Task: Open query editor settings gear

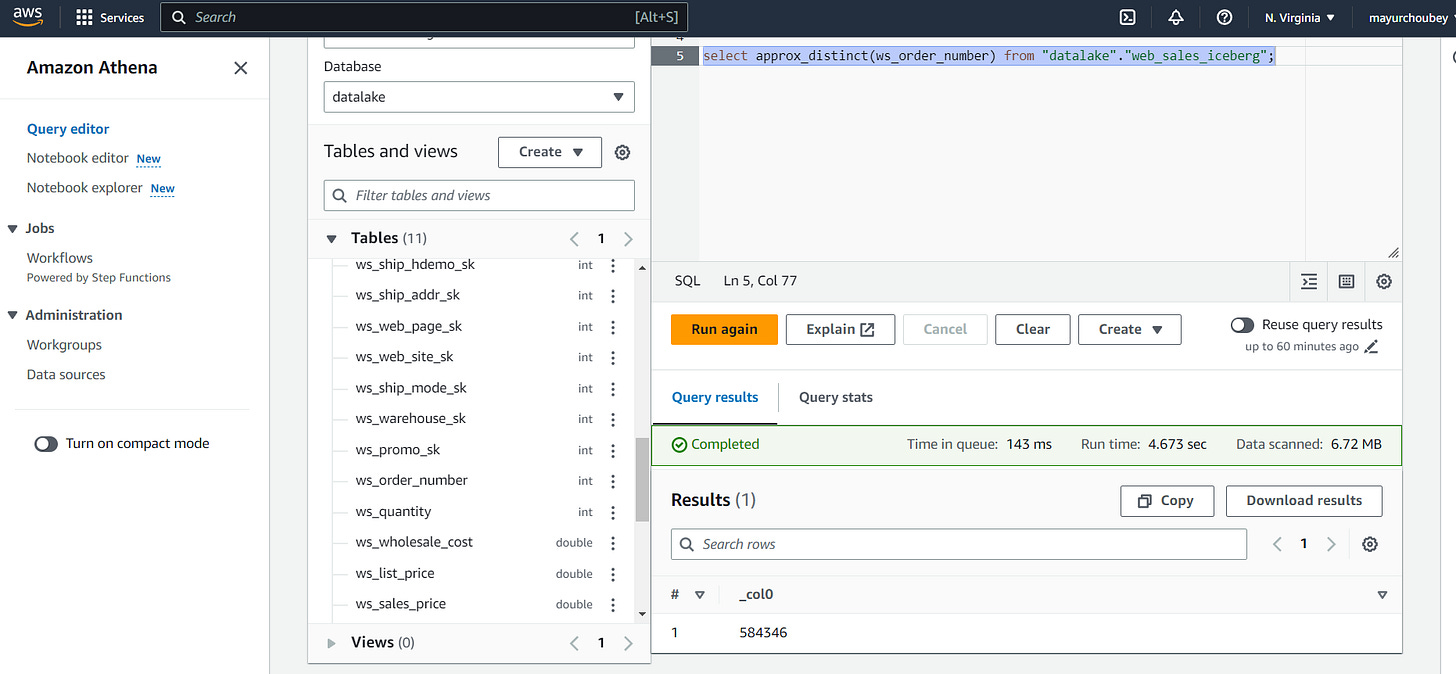Action: [1384, 281]
